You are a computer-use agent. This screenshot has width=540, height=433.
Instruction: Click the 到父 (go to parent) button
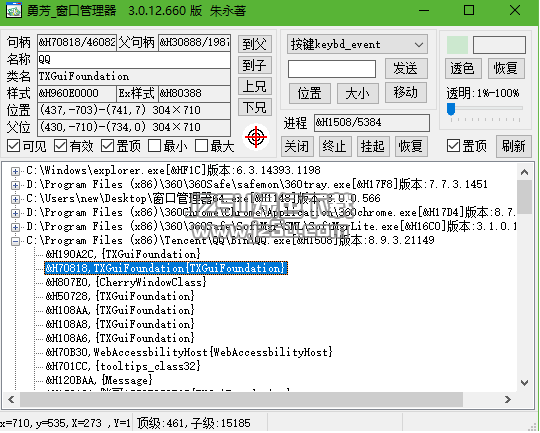pyautogui.click(x=255, y=44)
